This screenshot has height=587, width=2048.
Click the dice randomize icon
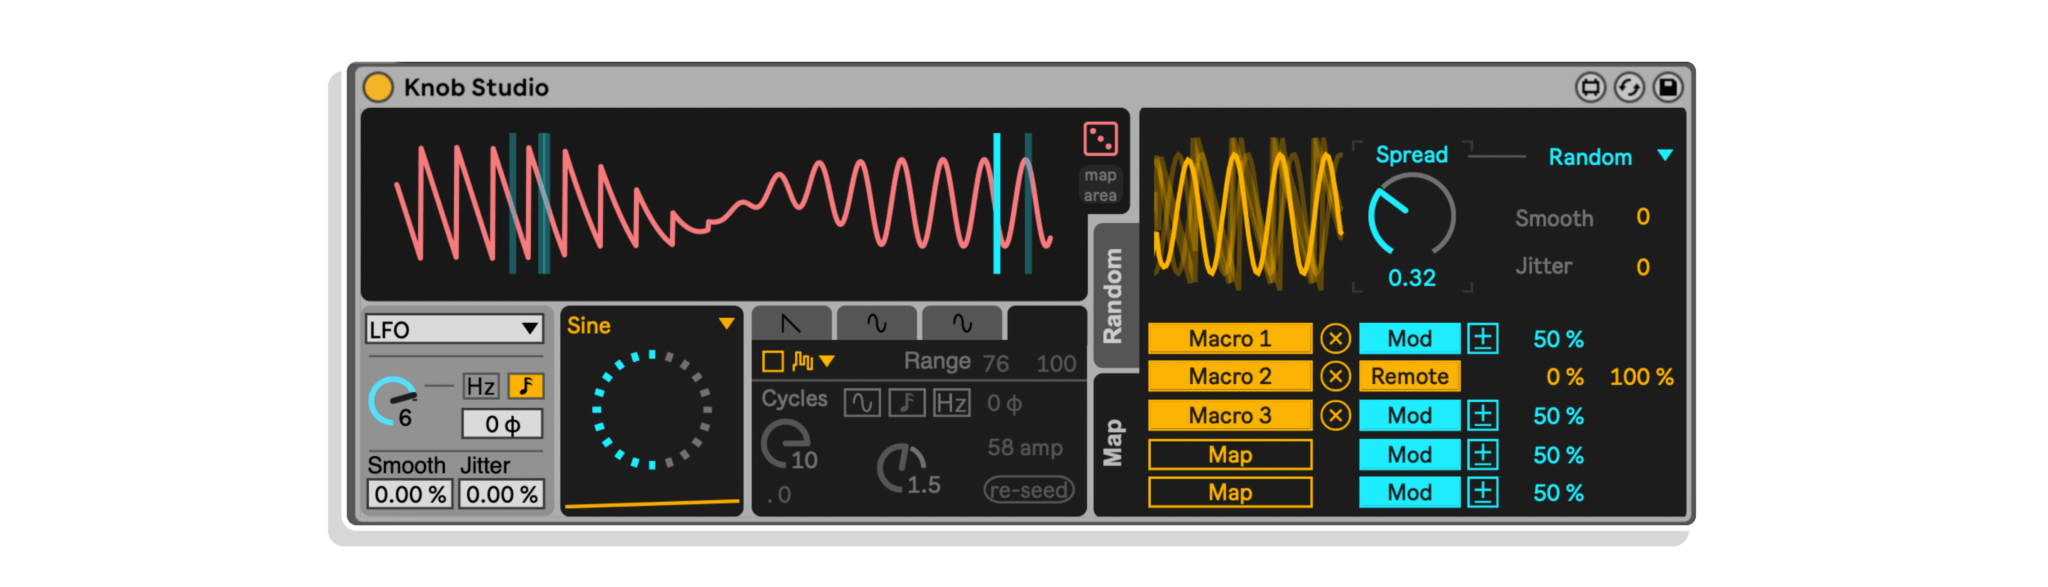point(1100,139)
